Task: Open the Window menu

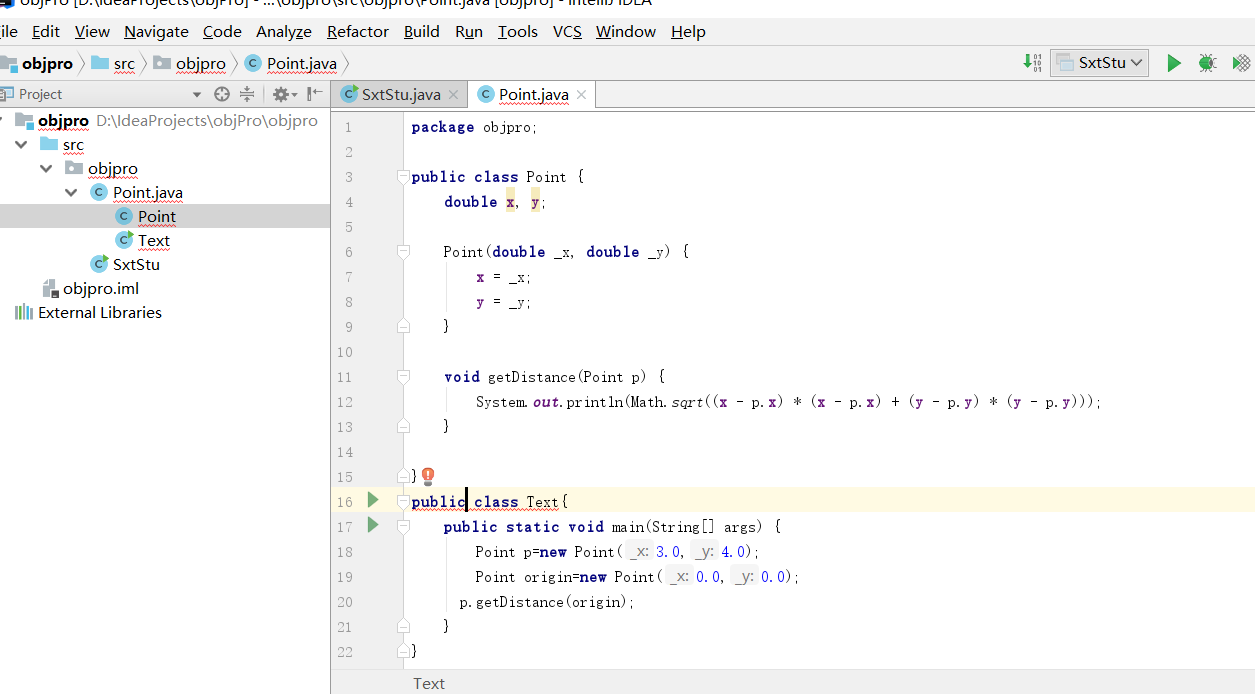Action: (626, 32)
